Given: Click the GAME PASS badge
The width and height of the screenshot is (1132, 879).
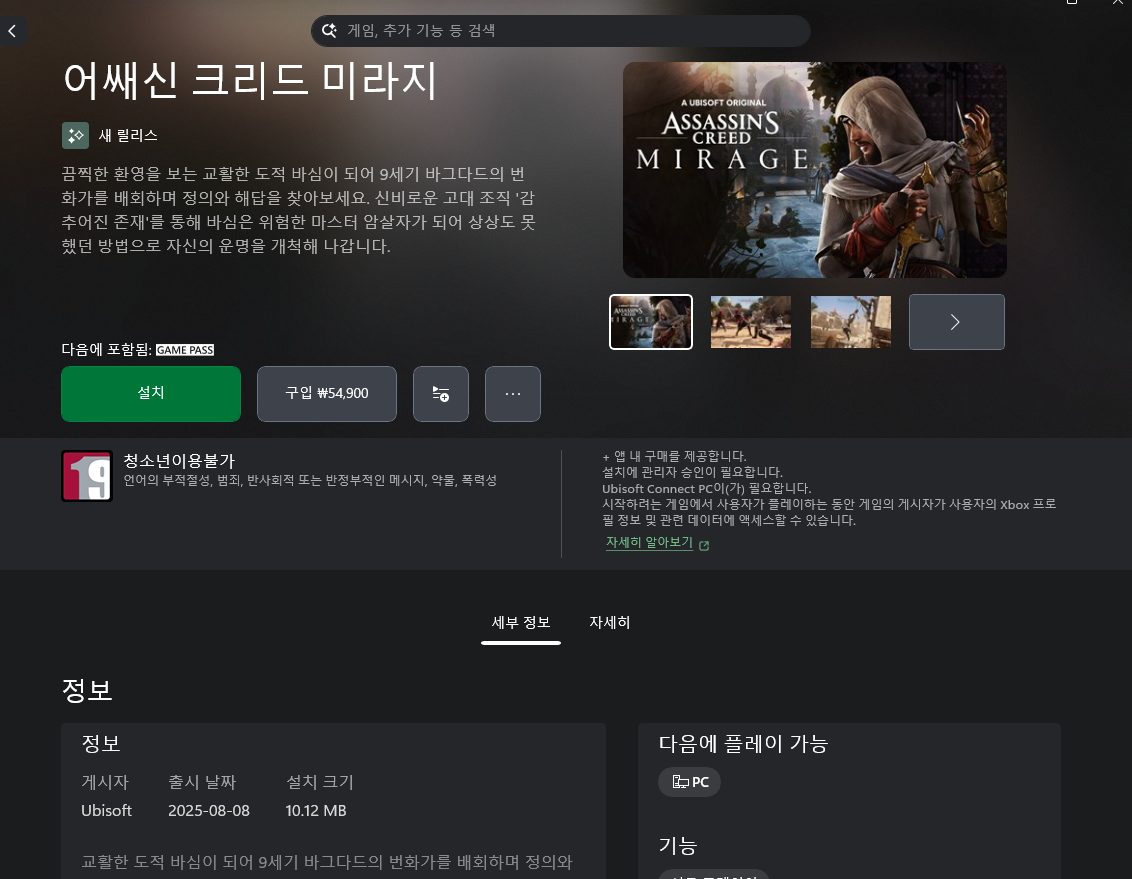Looking at the screenshot, I should [x=185, y=350].
